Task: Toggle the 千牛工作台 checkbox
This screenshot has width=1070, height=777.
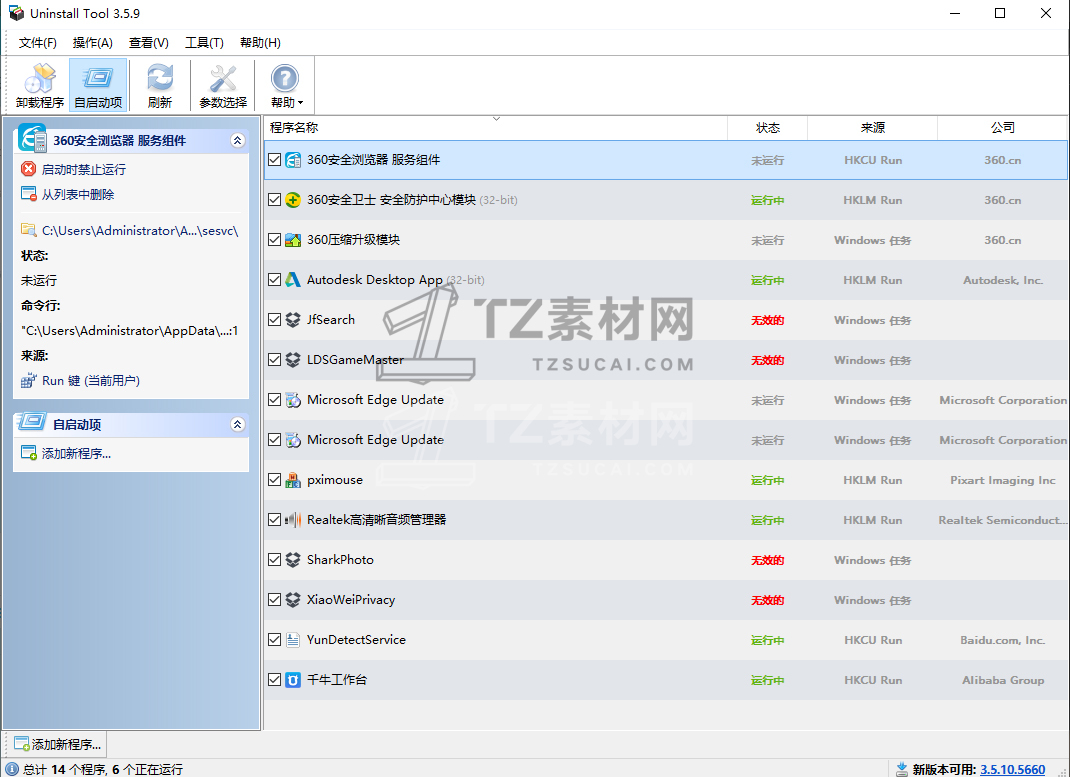Action: (x=274, y=679)
